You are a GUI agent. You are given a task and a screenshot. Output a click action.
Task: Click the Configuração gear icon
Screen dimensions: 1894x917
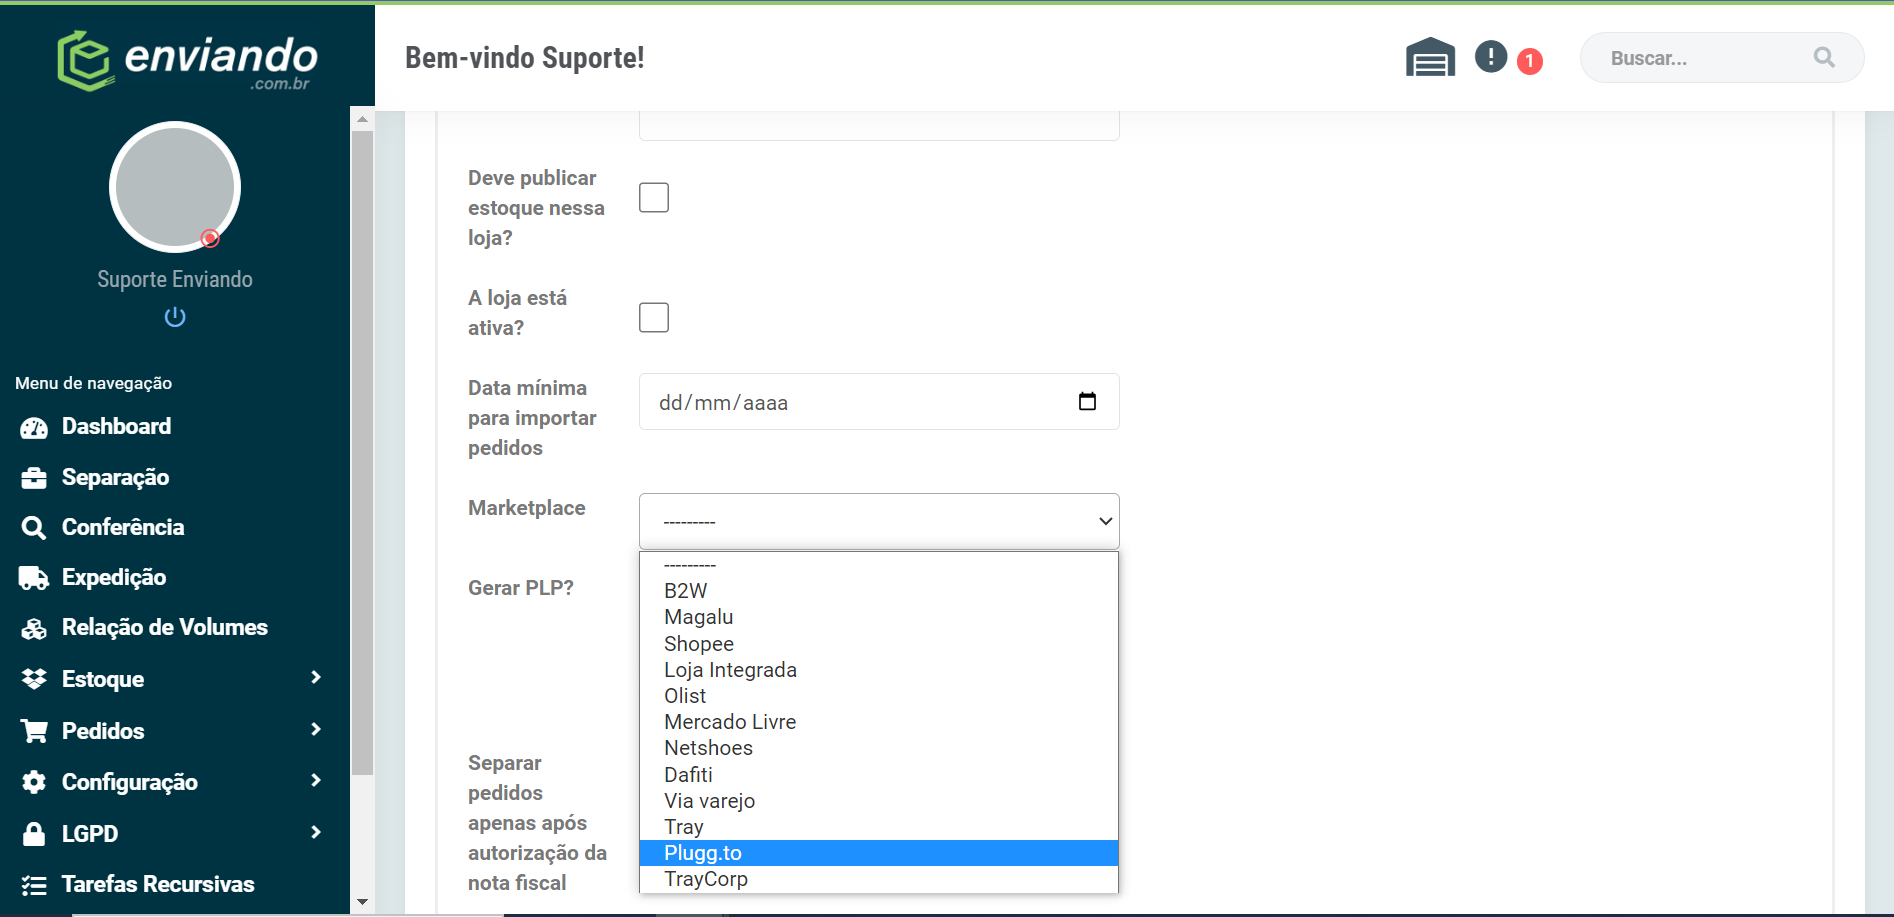coord(34,782)
